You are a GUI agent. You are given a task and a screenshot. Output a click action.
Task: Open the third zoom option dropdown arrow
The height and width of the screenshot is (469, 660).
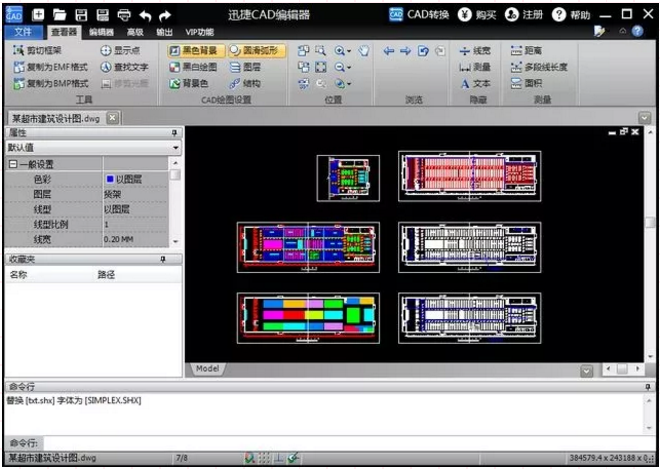[x=349, y=84]
